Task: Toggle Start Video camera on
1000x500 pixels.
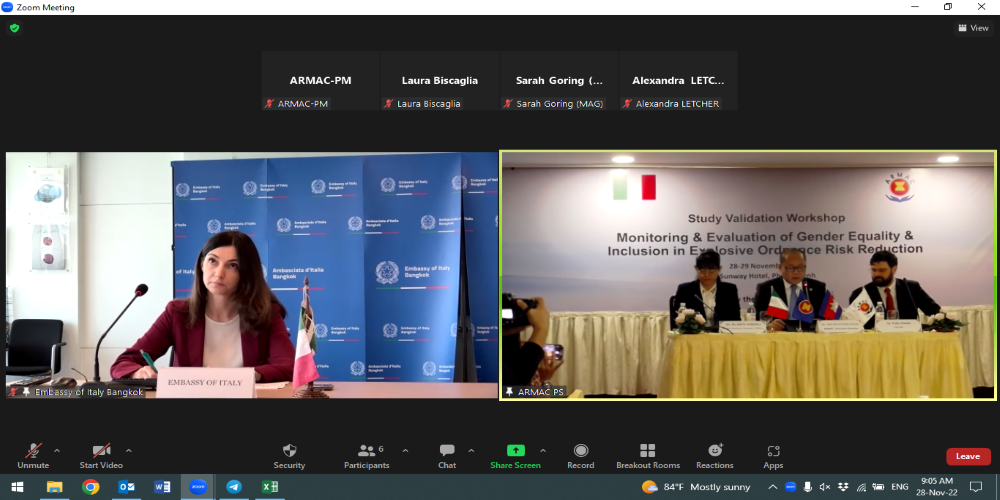Action: [100, 455]
